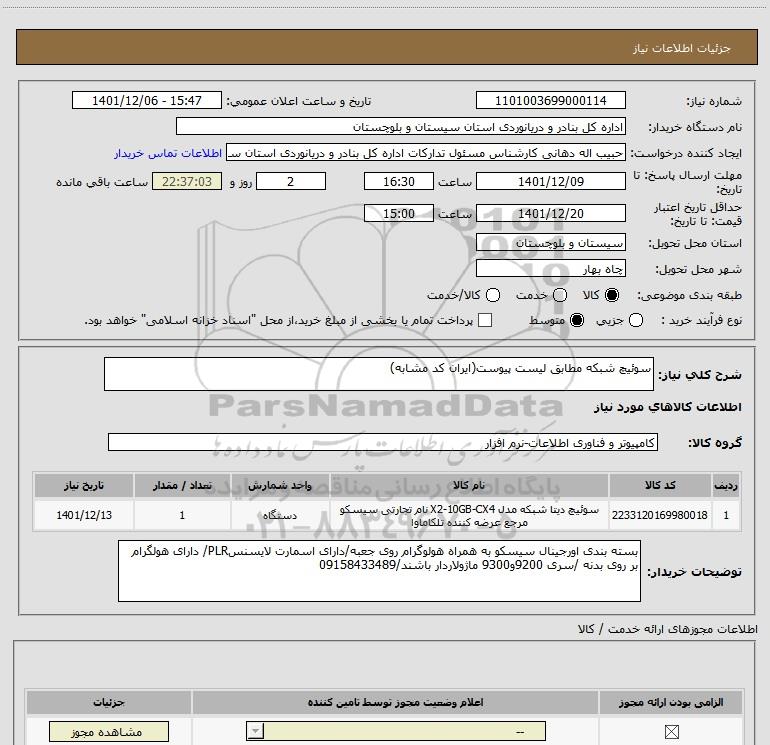Click the remaining days field showing 2
Viewport: 770px width, 745px height.
coord(291,182)
